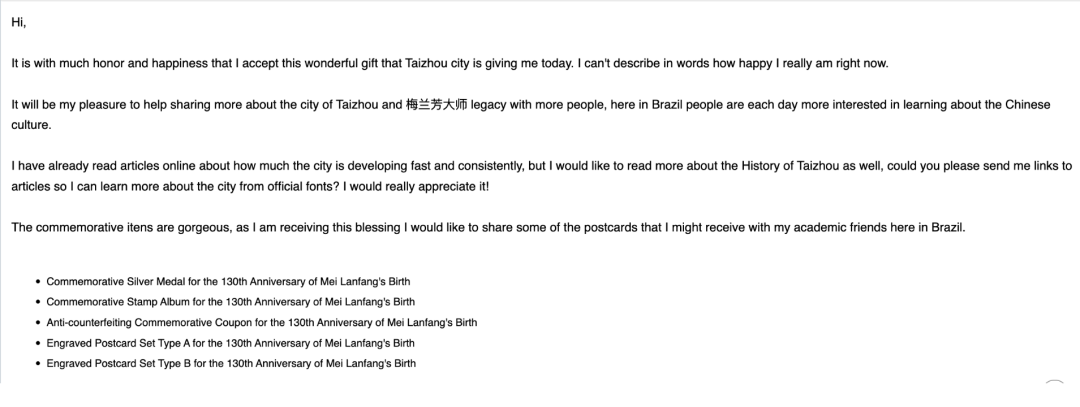
Task: Click "Engraved Postcard Set Type A" item
Action: click(x=231, y=343)
